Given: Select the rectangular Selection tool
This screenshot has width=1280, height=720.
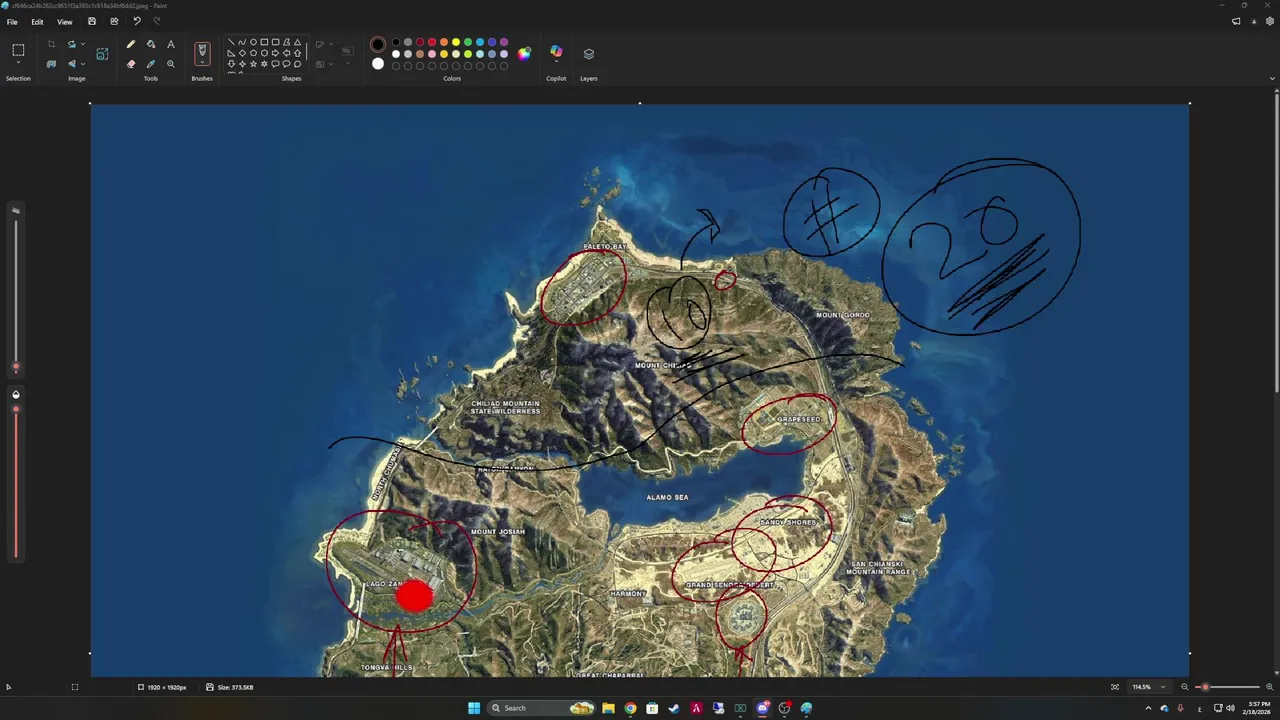Looking at the screenshot, I should pos(18,49).
